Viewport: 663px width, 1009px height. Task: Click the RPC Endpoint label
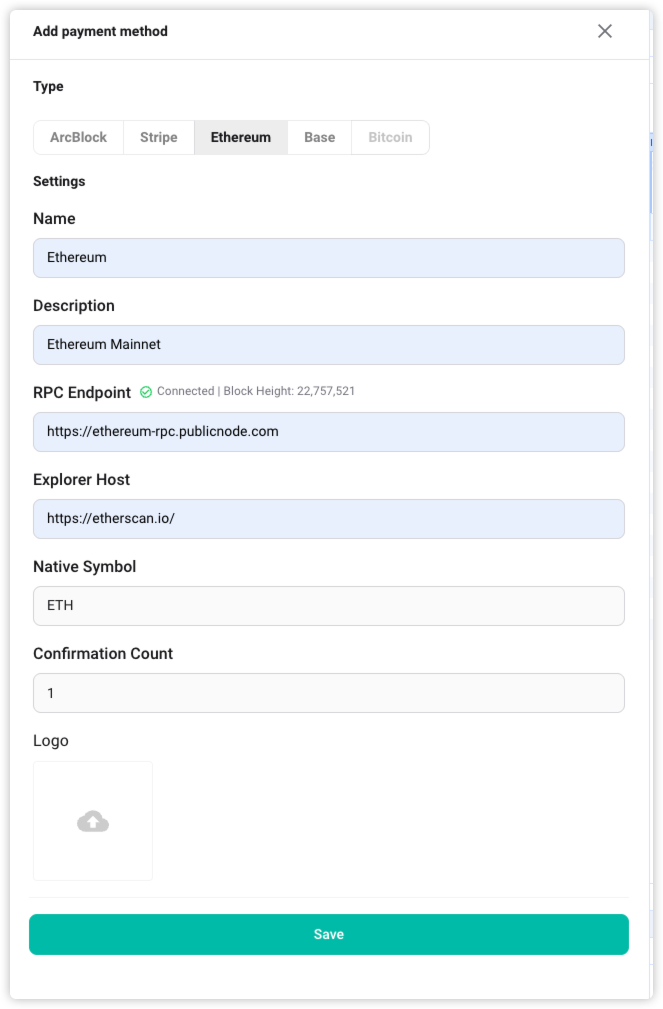click(82, 393)
